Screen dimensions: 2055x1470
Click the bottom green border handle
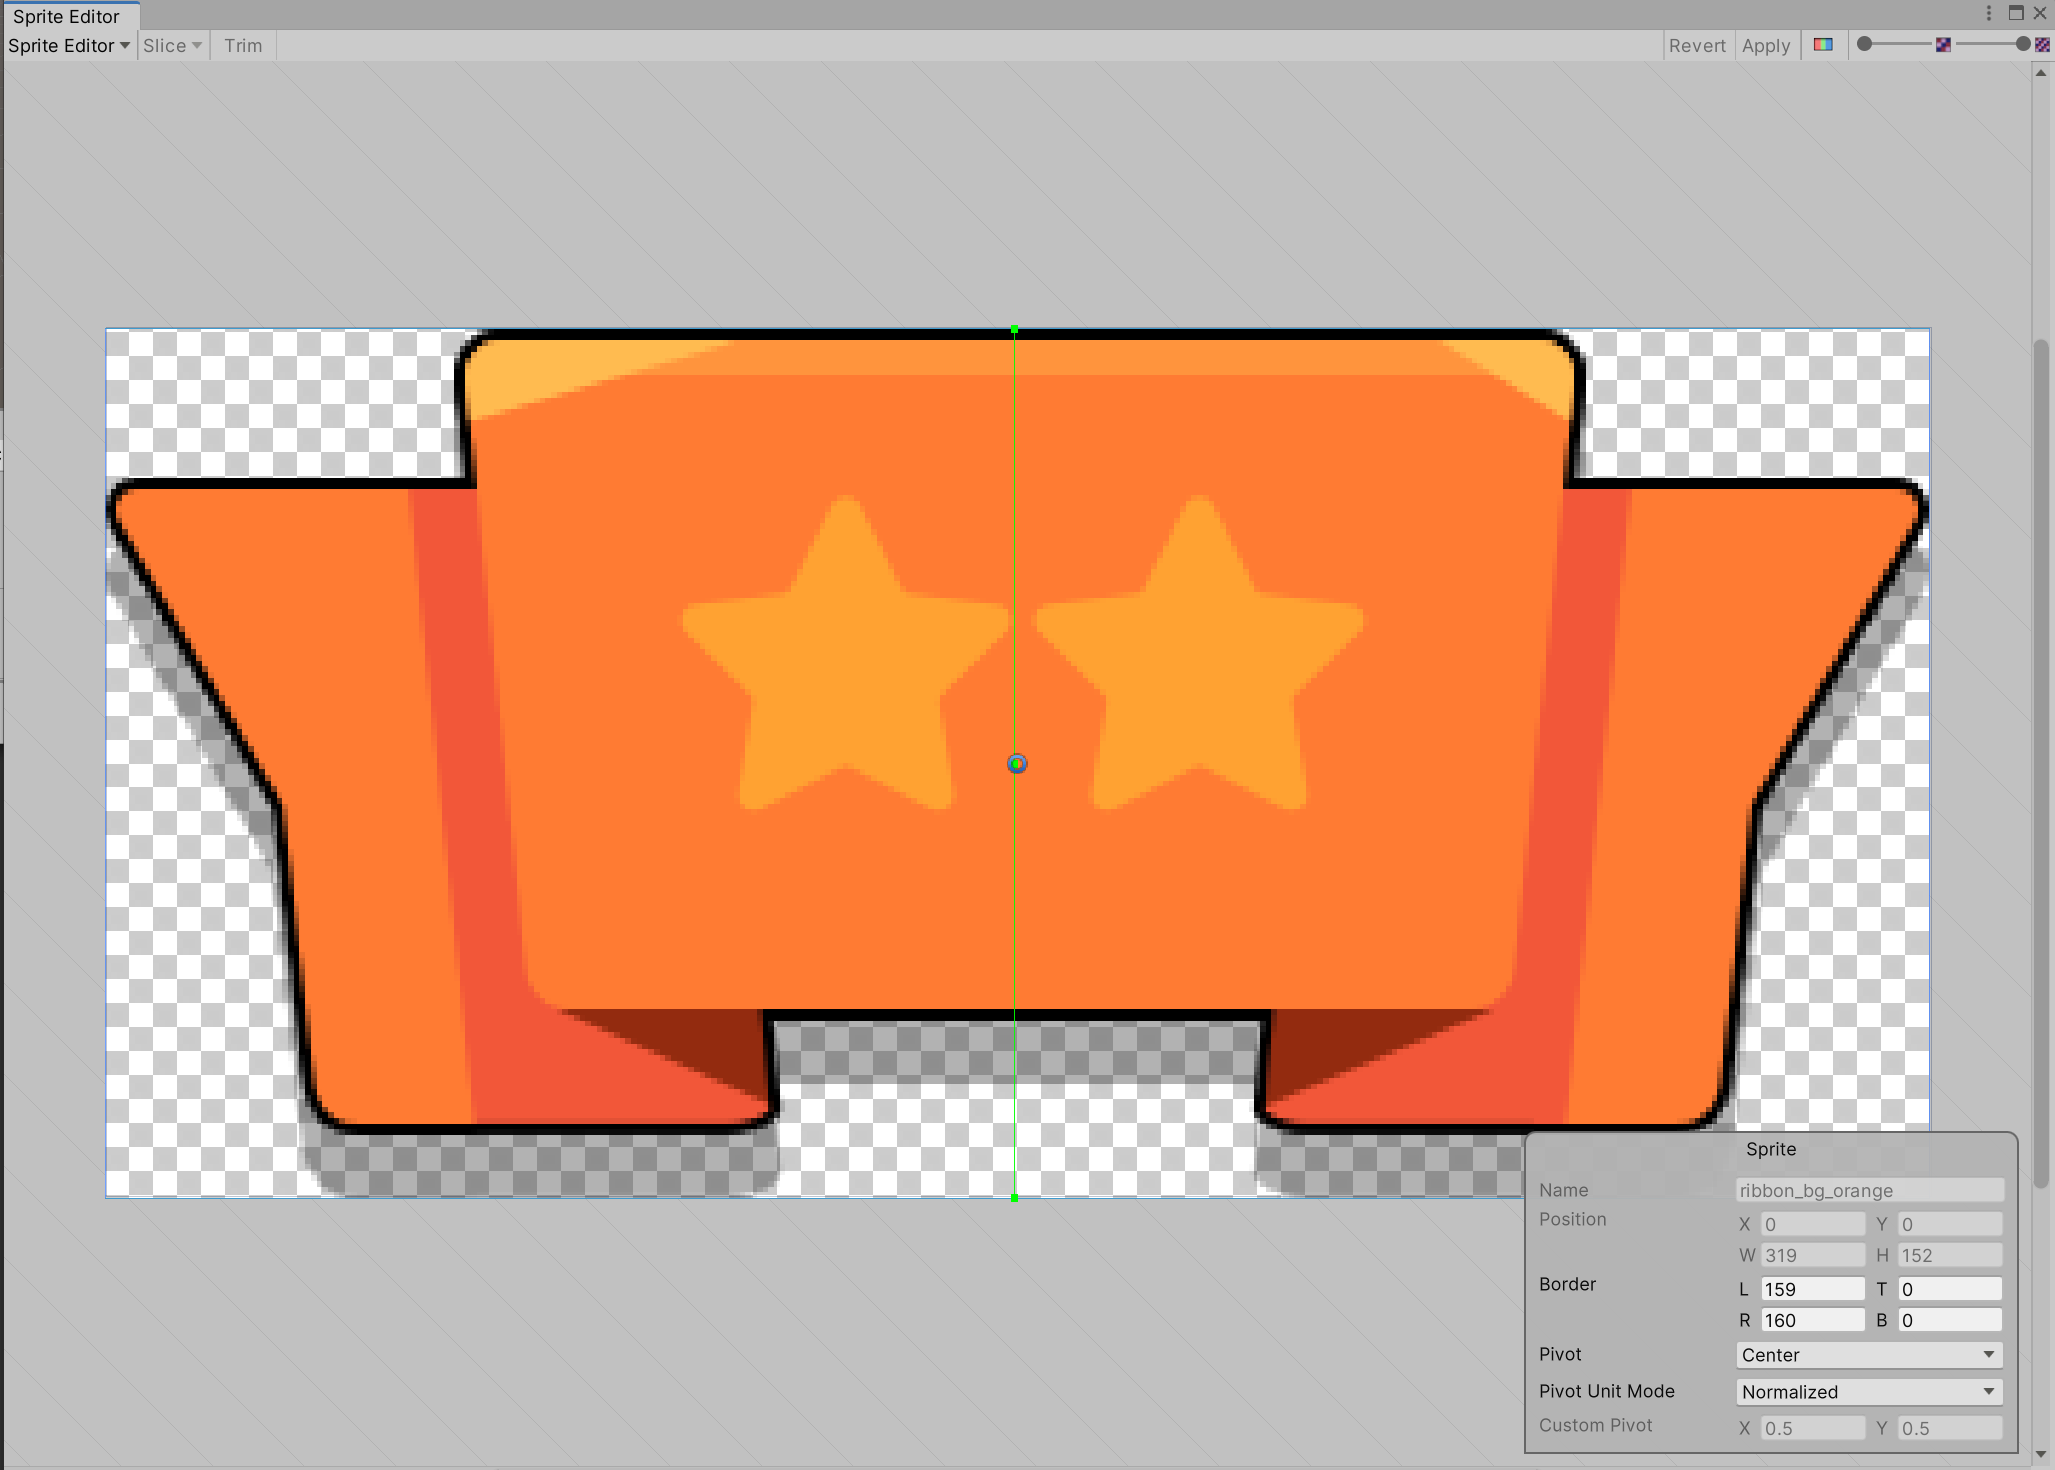click(1015, 1197)
